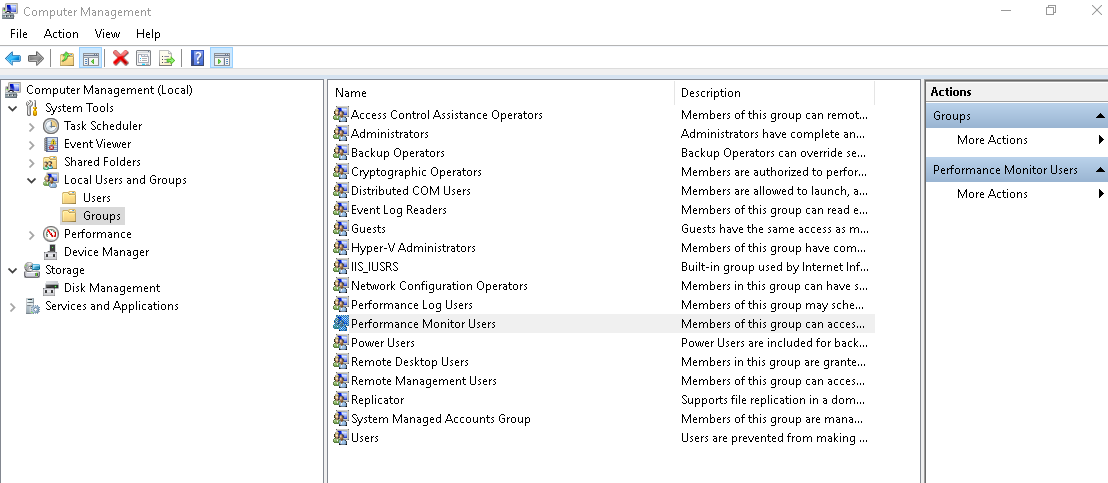
Task: Select the Users folder in tree
Action: [x=97, y=198]
